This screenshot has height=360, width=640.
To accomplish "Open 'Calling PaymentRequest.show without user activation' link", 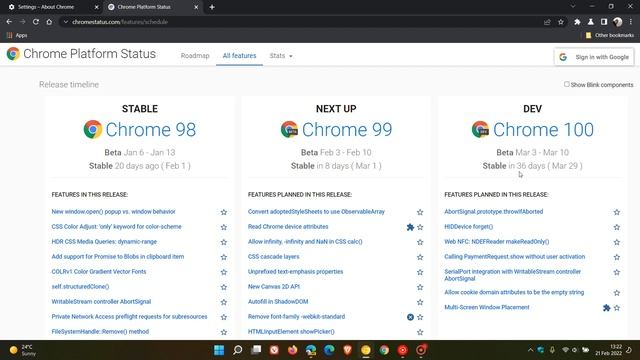I will [x=515, y=256].
